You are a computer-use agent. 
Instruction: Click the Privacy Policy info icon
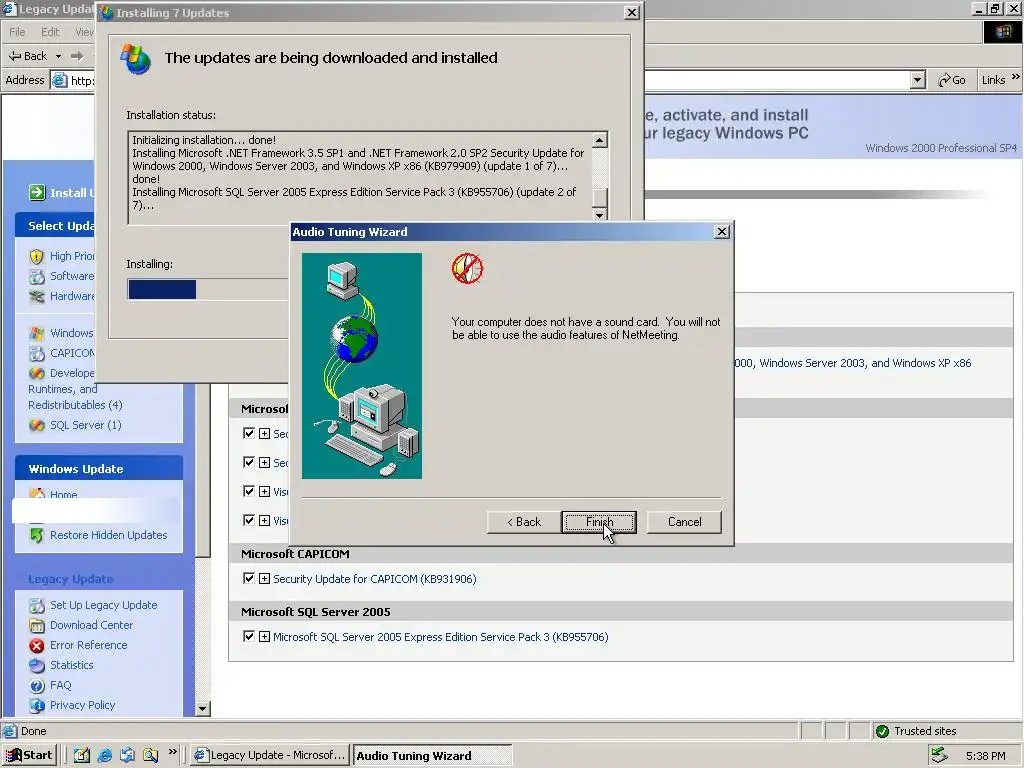(37, 705)
